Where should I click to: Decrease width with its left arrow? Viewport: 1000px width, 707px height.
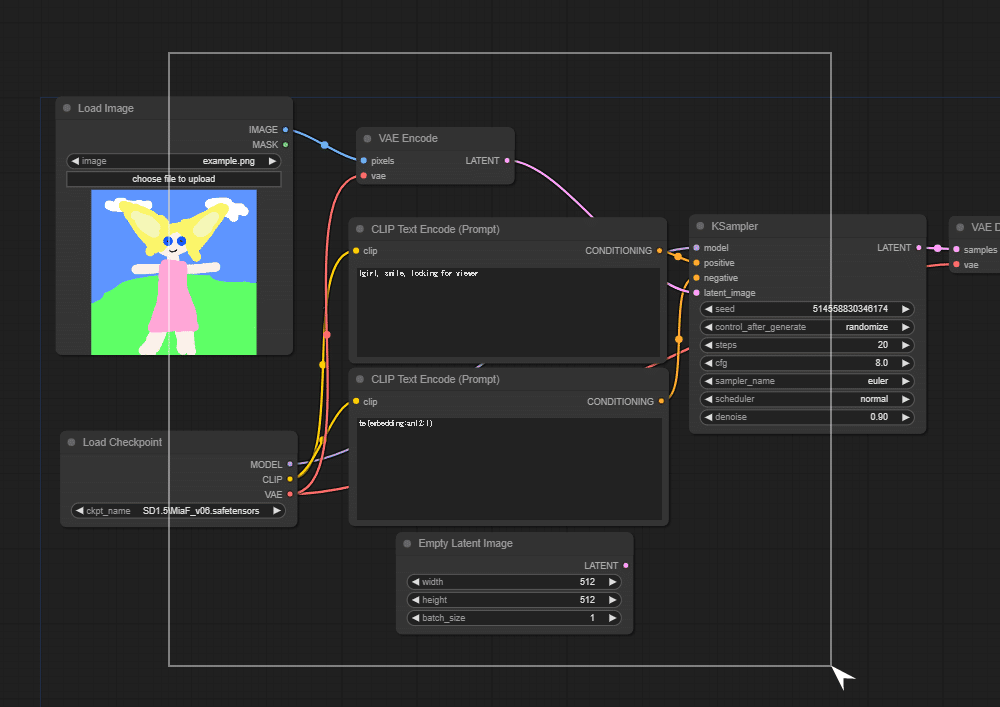pyautogui.click(x=416, y=582)
